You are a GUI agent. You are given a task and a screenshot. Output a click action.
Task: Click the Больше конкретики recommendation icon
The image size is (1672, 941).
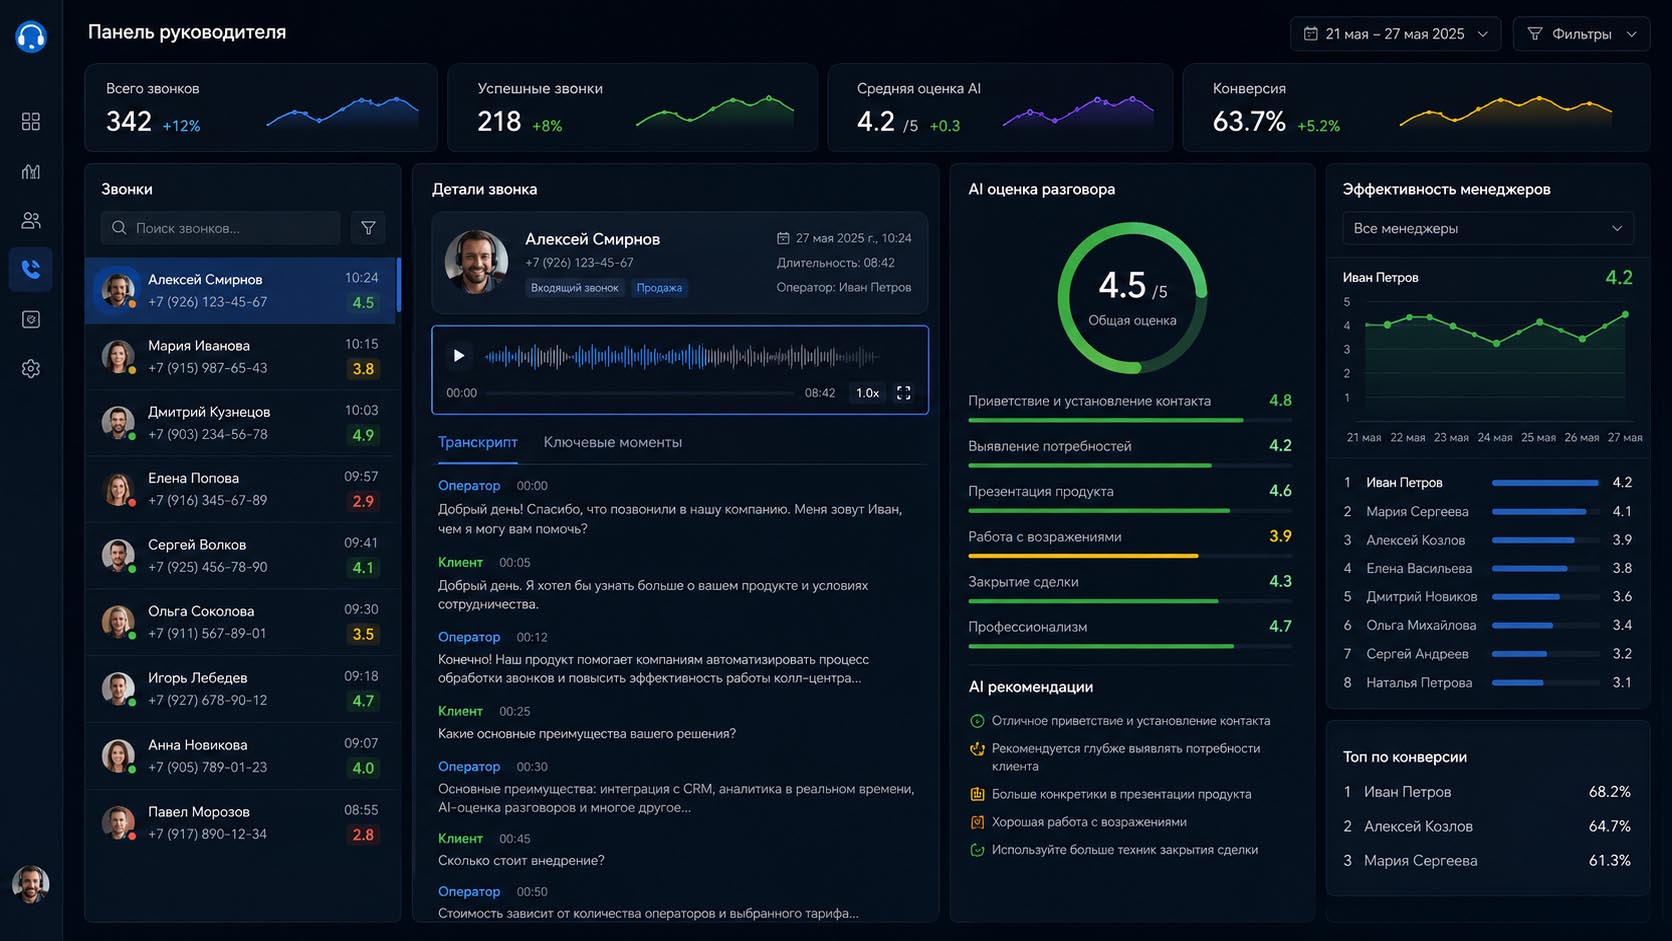pos(977,794)
